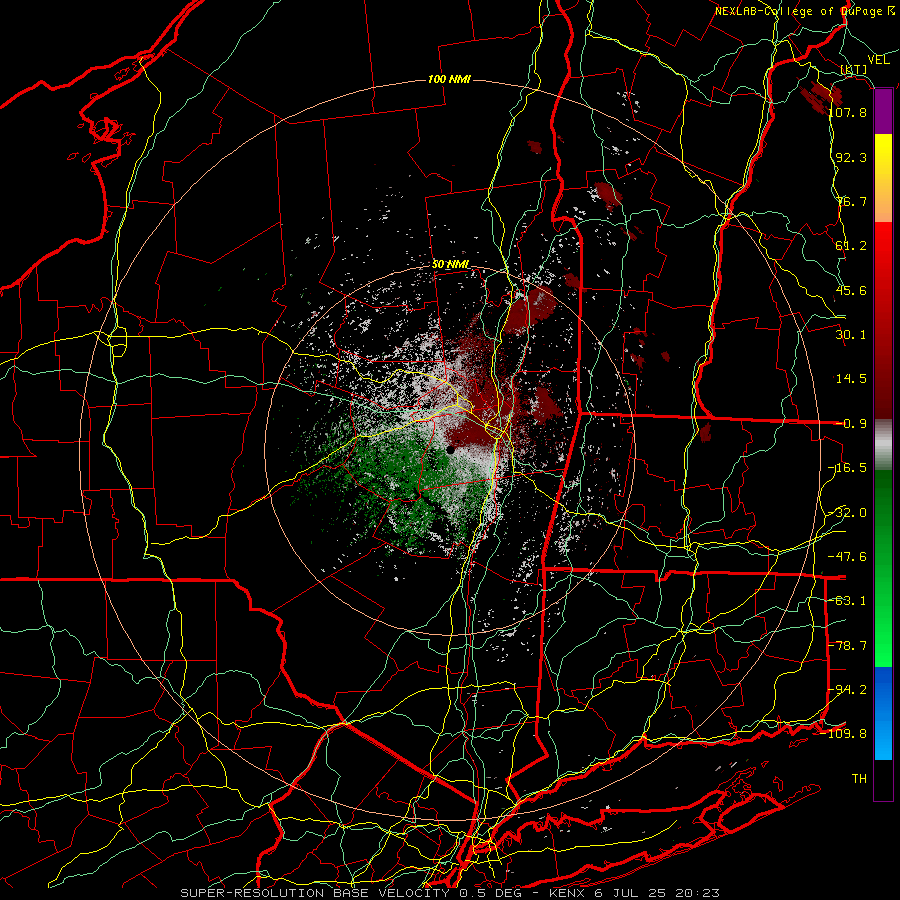Image resolution: width=900 pixels, height=900 pixels.
Task: Click the 14.5 legend value
Action: pyautogui.click(x=851, y=379)
